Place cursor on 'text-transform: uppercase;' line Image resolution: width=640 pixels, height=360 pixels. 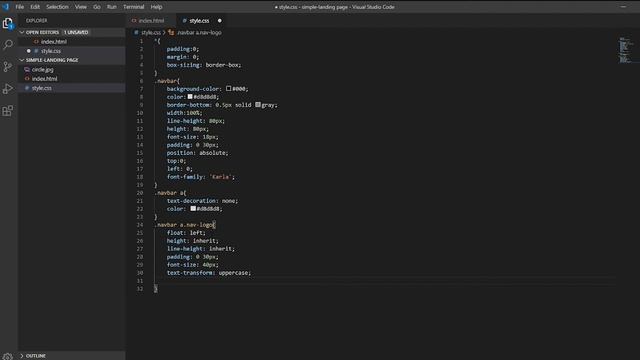coord(209,273)
